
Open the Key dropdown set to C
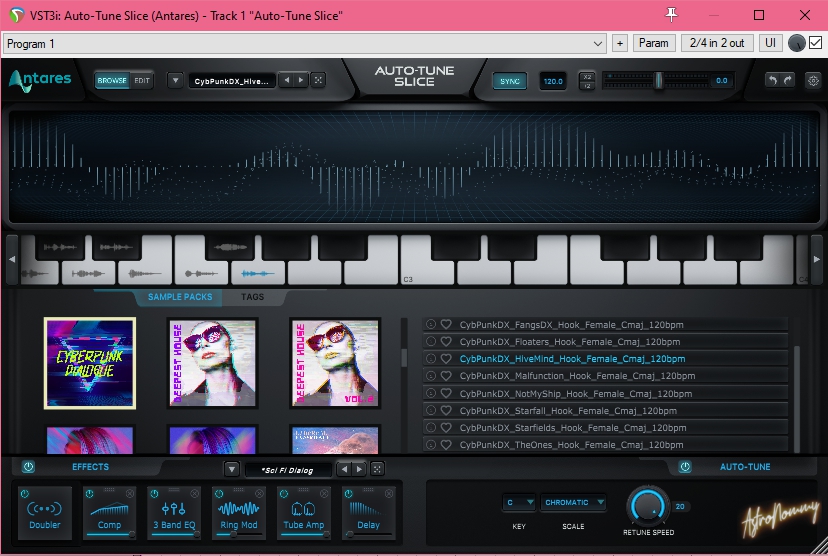click(519, 502)
